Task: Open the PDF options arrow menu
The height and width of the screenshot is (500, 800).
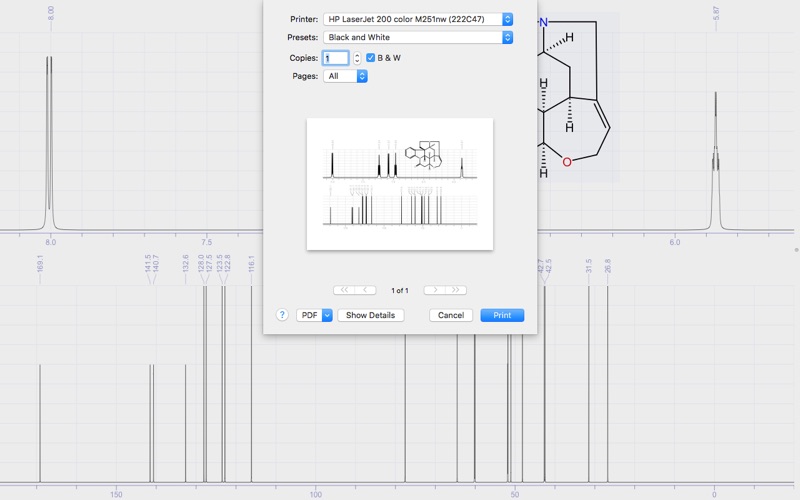Action: (x=327, y=315)
